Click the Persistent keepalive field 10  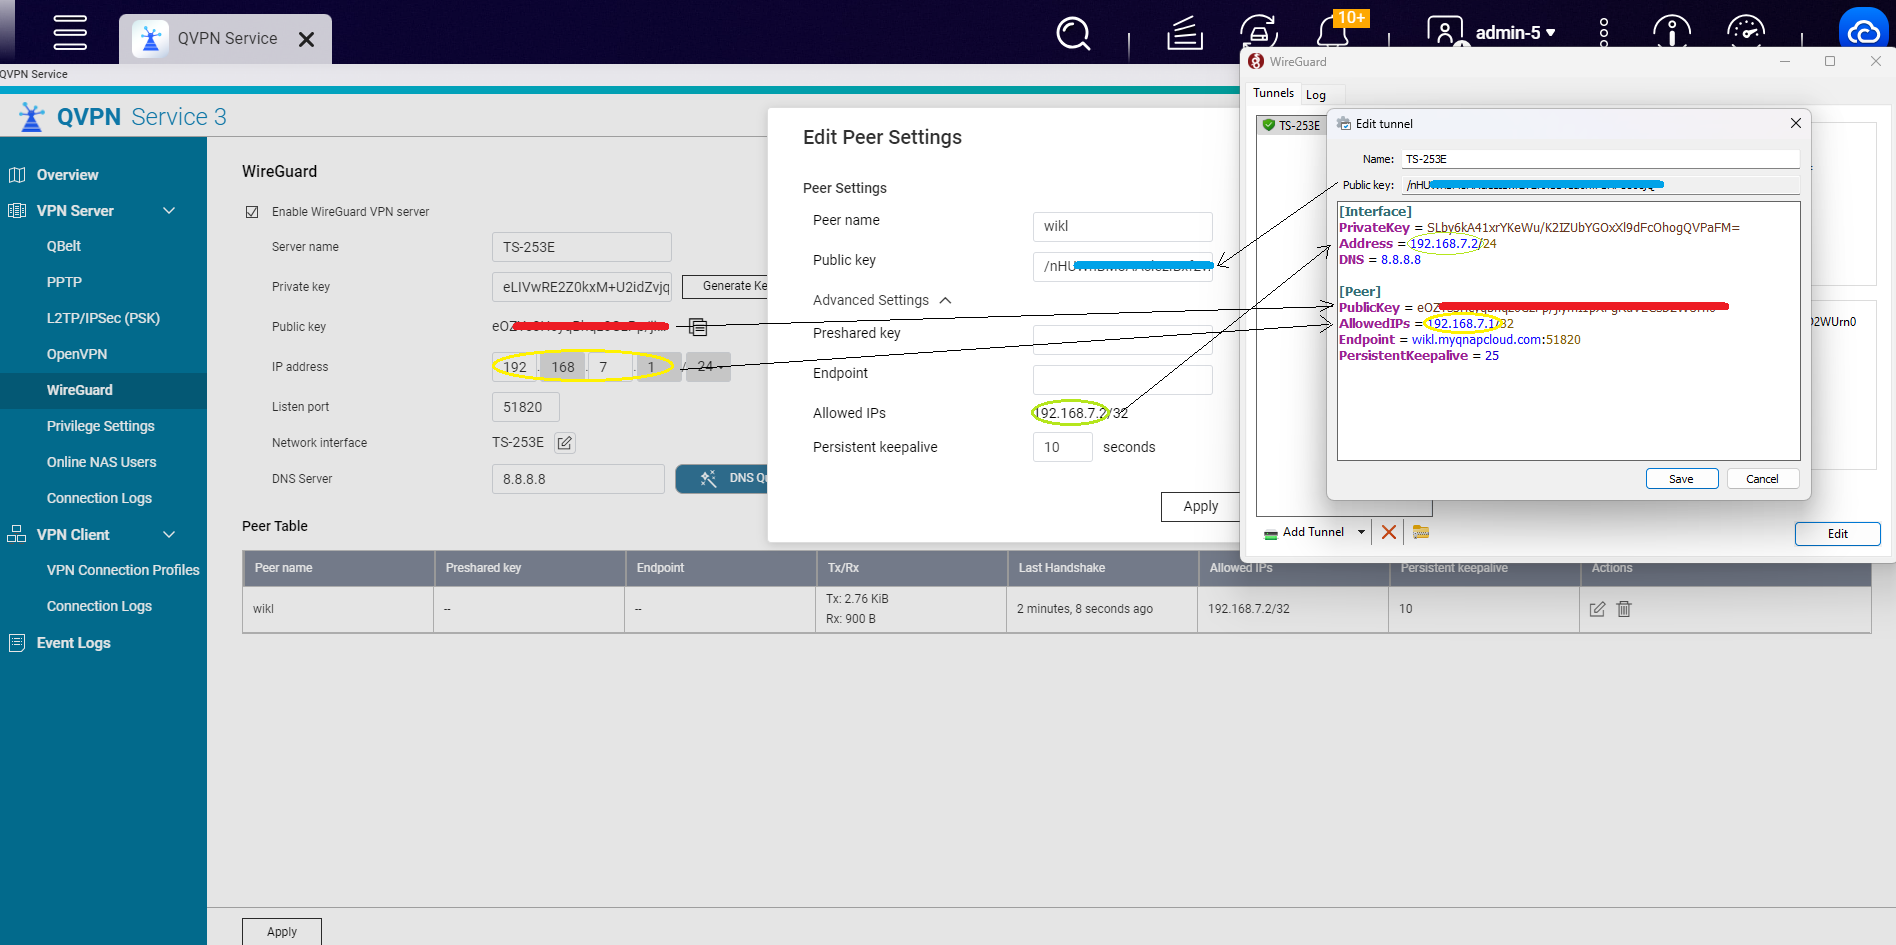[x=1062, y=447]
